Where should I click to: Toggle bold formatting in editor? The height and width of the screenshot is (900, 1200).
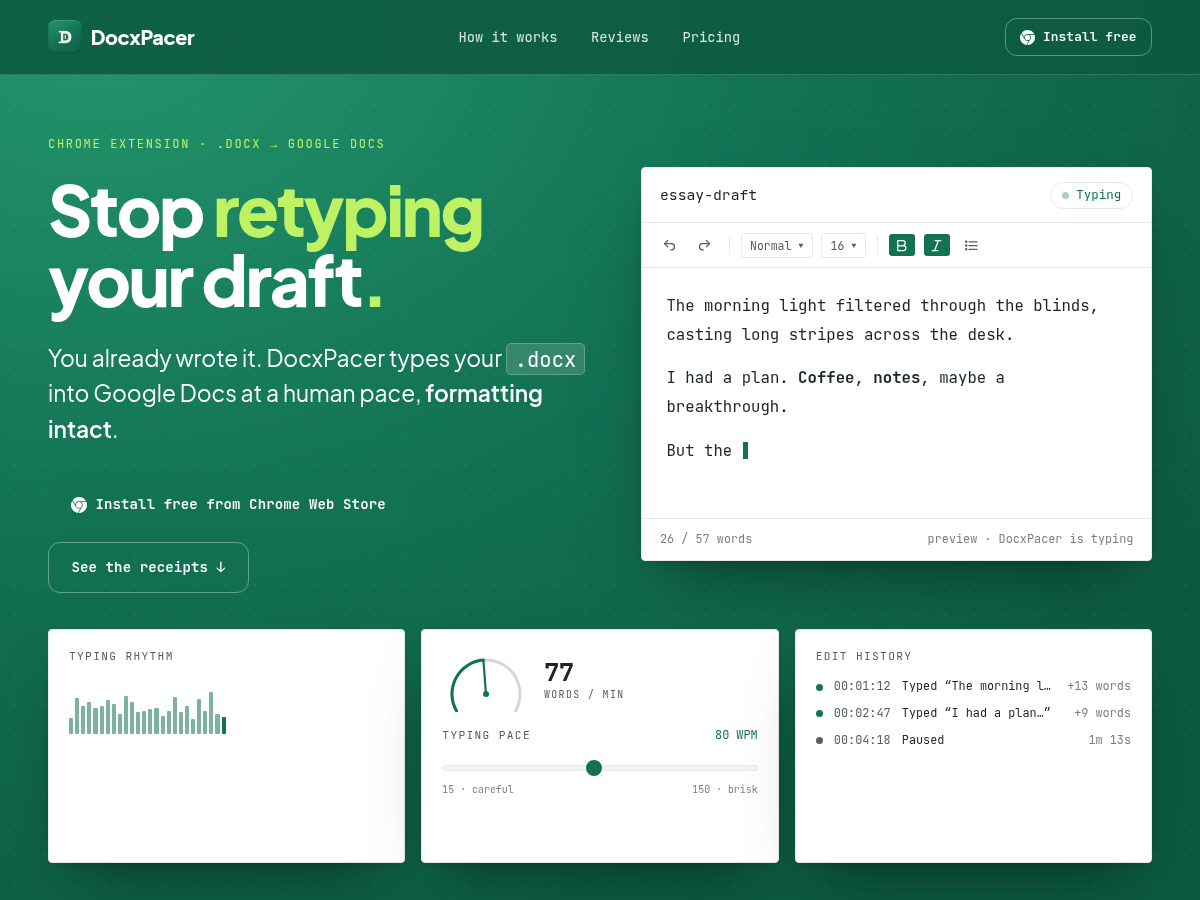pyautogui.click(x=902, y=245)
